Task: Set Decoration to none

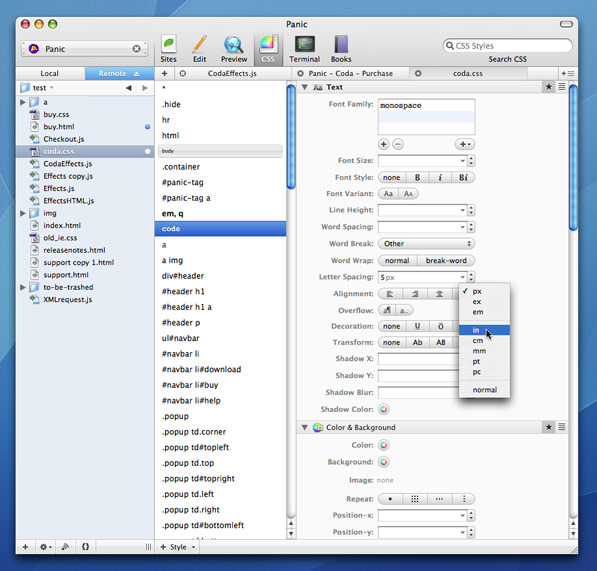Action: (x=391, y=326)
